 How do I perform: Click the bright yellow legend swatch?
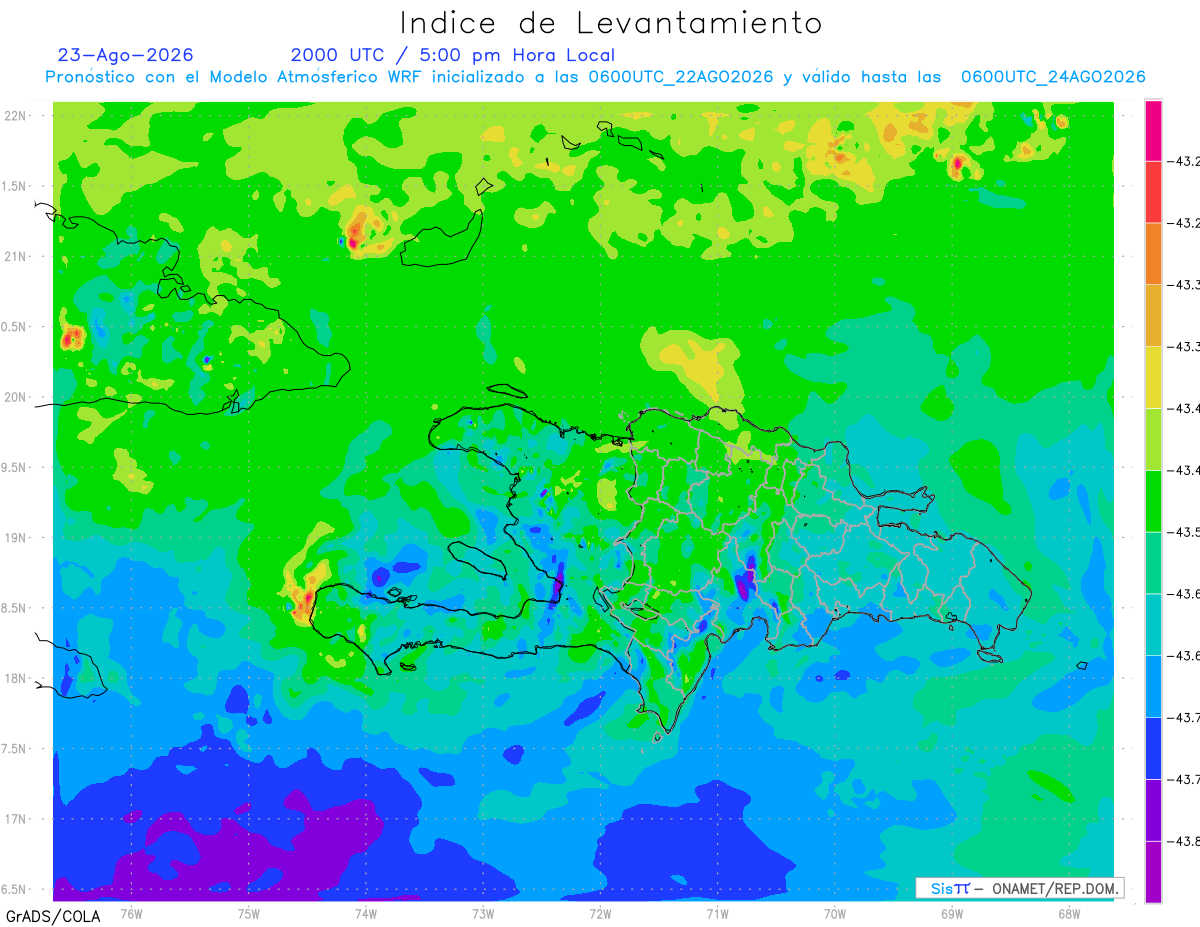(x=1153, y=377)
